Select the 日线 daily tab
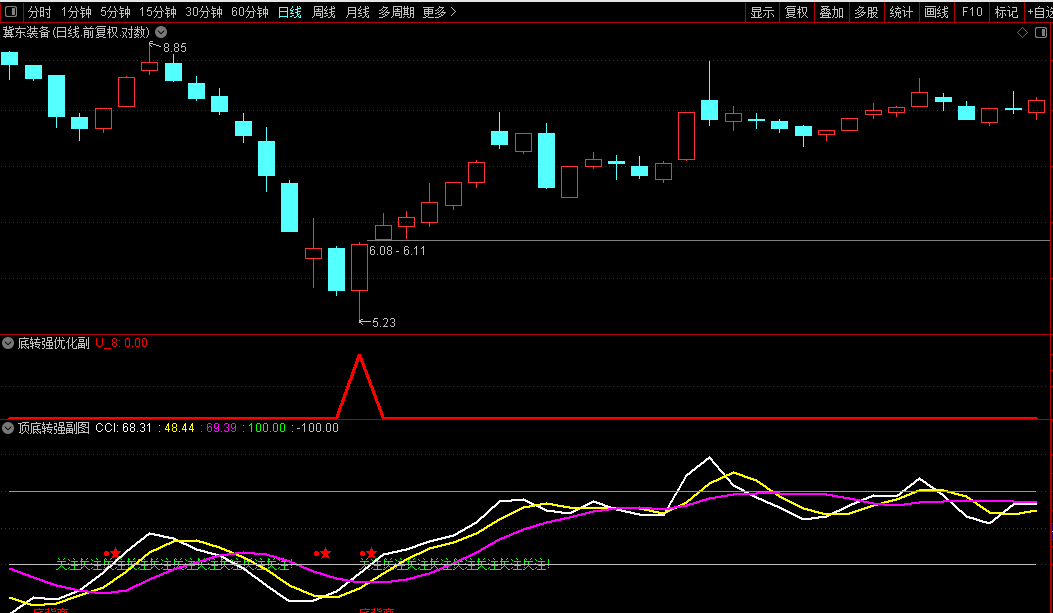The height and width of the screenshot is (613, 1053). coord(289,12)
